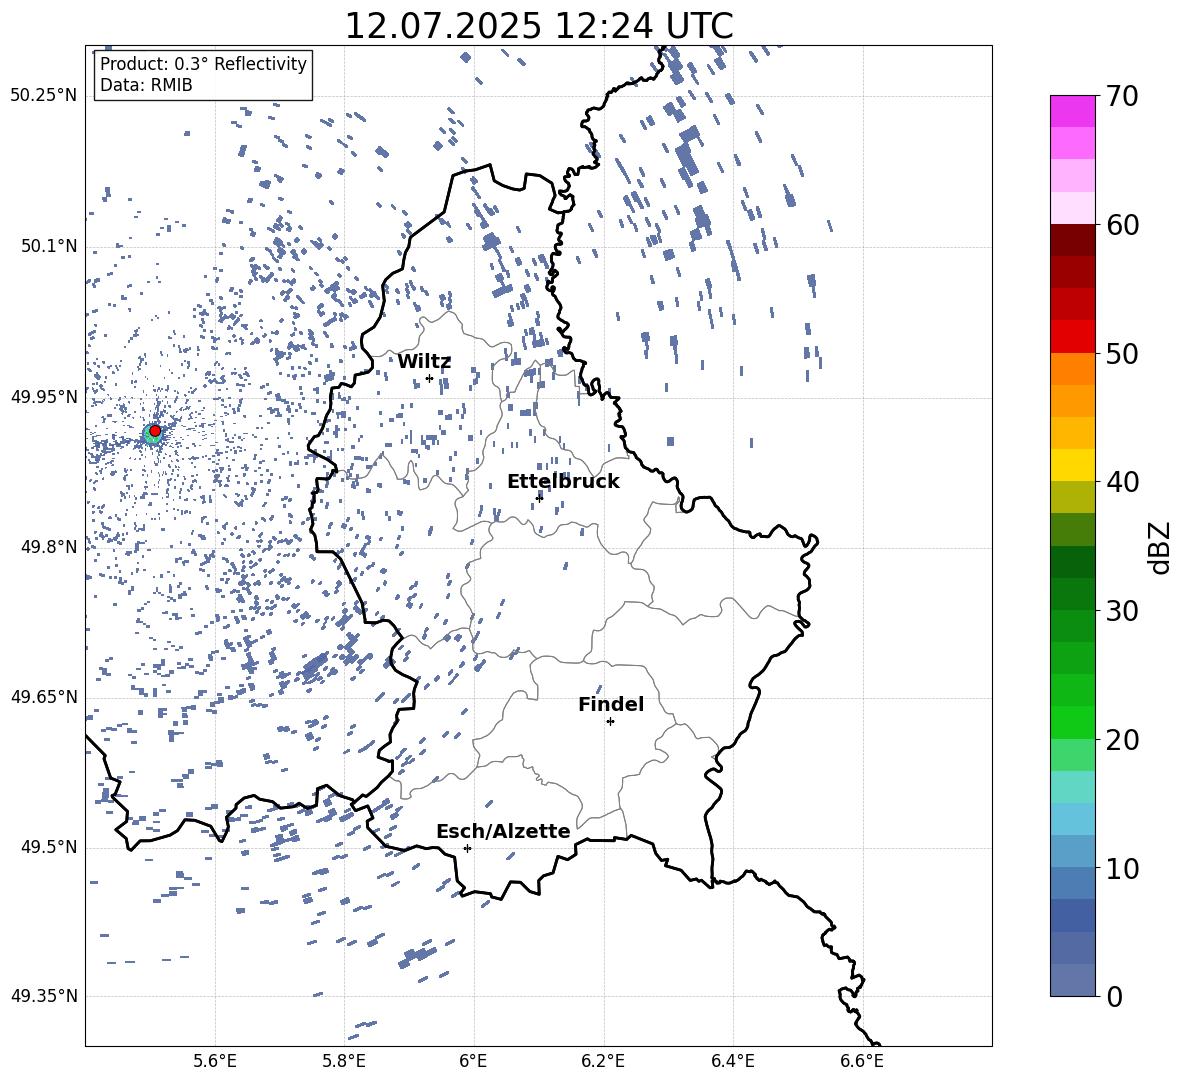
Task: Click 'Product: 0.3° Reflectivity' text
Action: pos(204,64)
